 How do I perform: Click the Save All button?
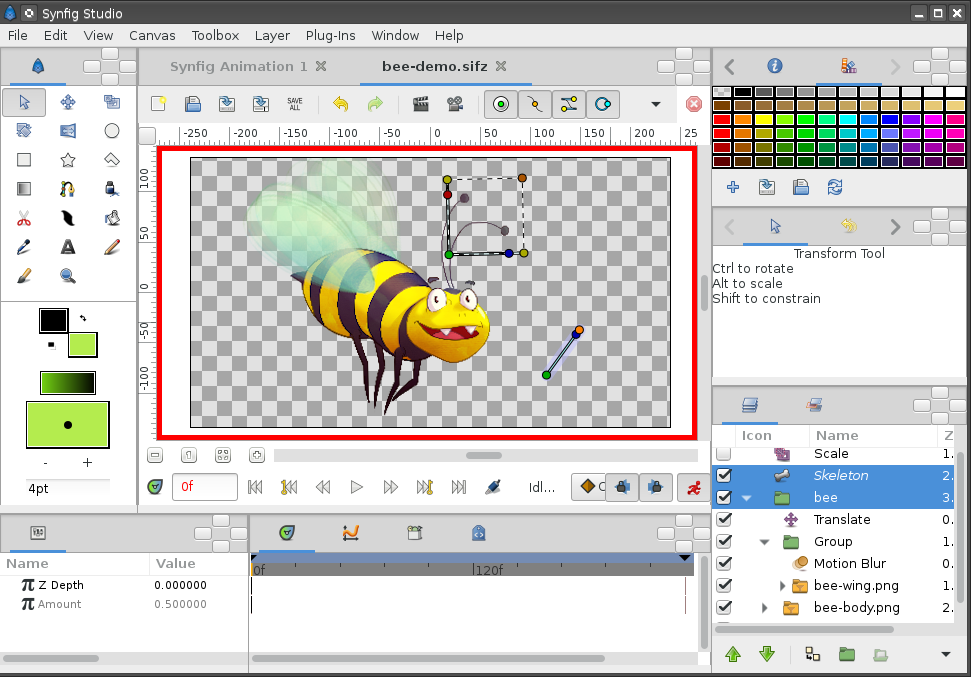pos(294,103)
